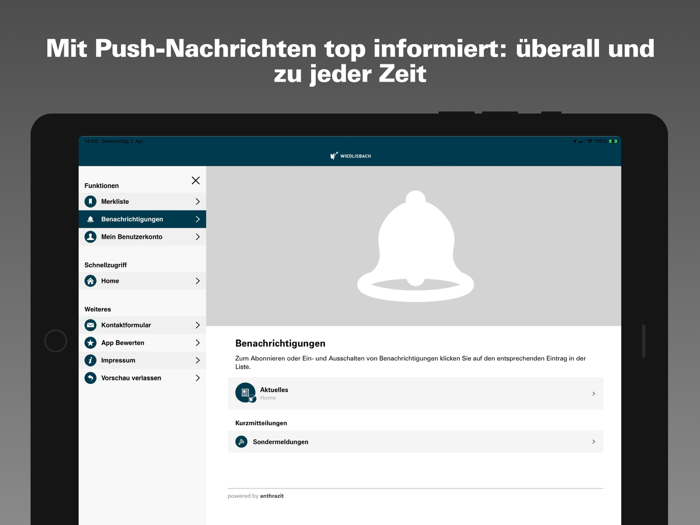This screenshot has height=525, width=700.
Task: Tap the tablet's round home button
Action: coord(56,341)
